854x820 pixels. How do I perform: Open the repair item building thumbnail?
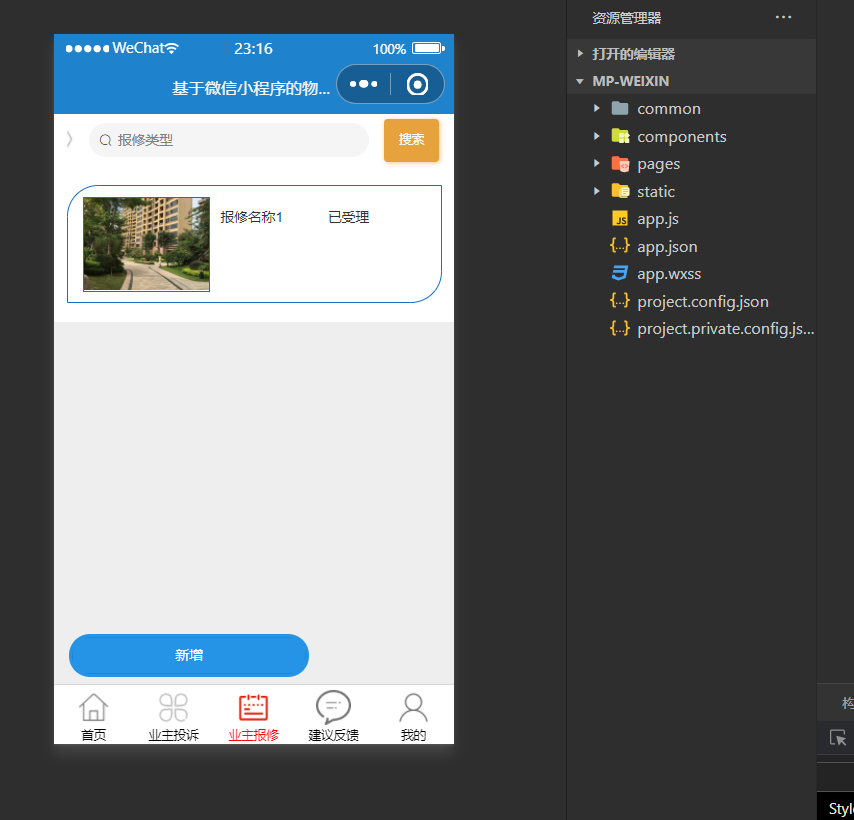tap(146, 244)
